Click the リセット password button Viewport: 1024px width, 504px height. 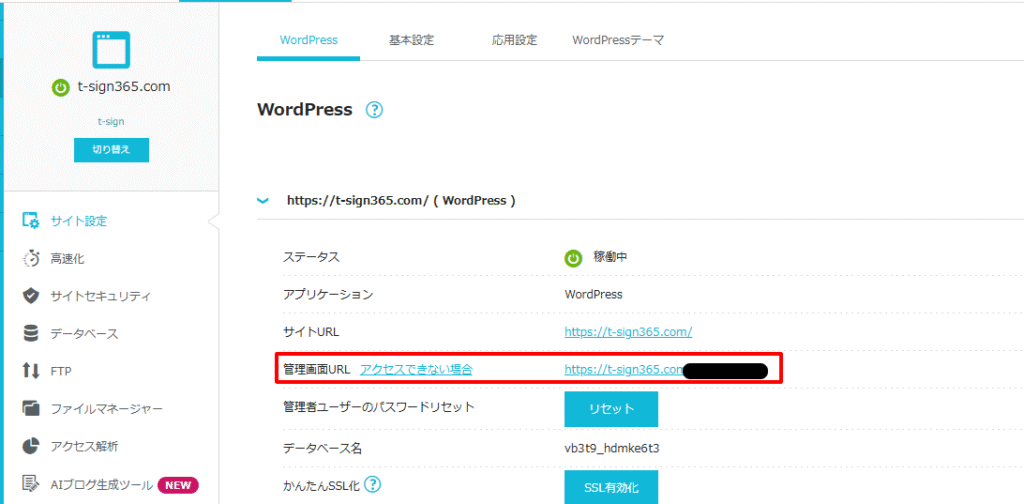click(611, 409)
